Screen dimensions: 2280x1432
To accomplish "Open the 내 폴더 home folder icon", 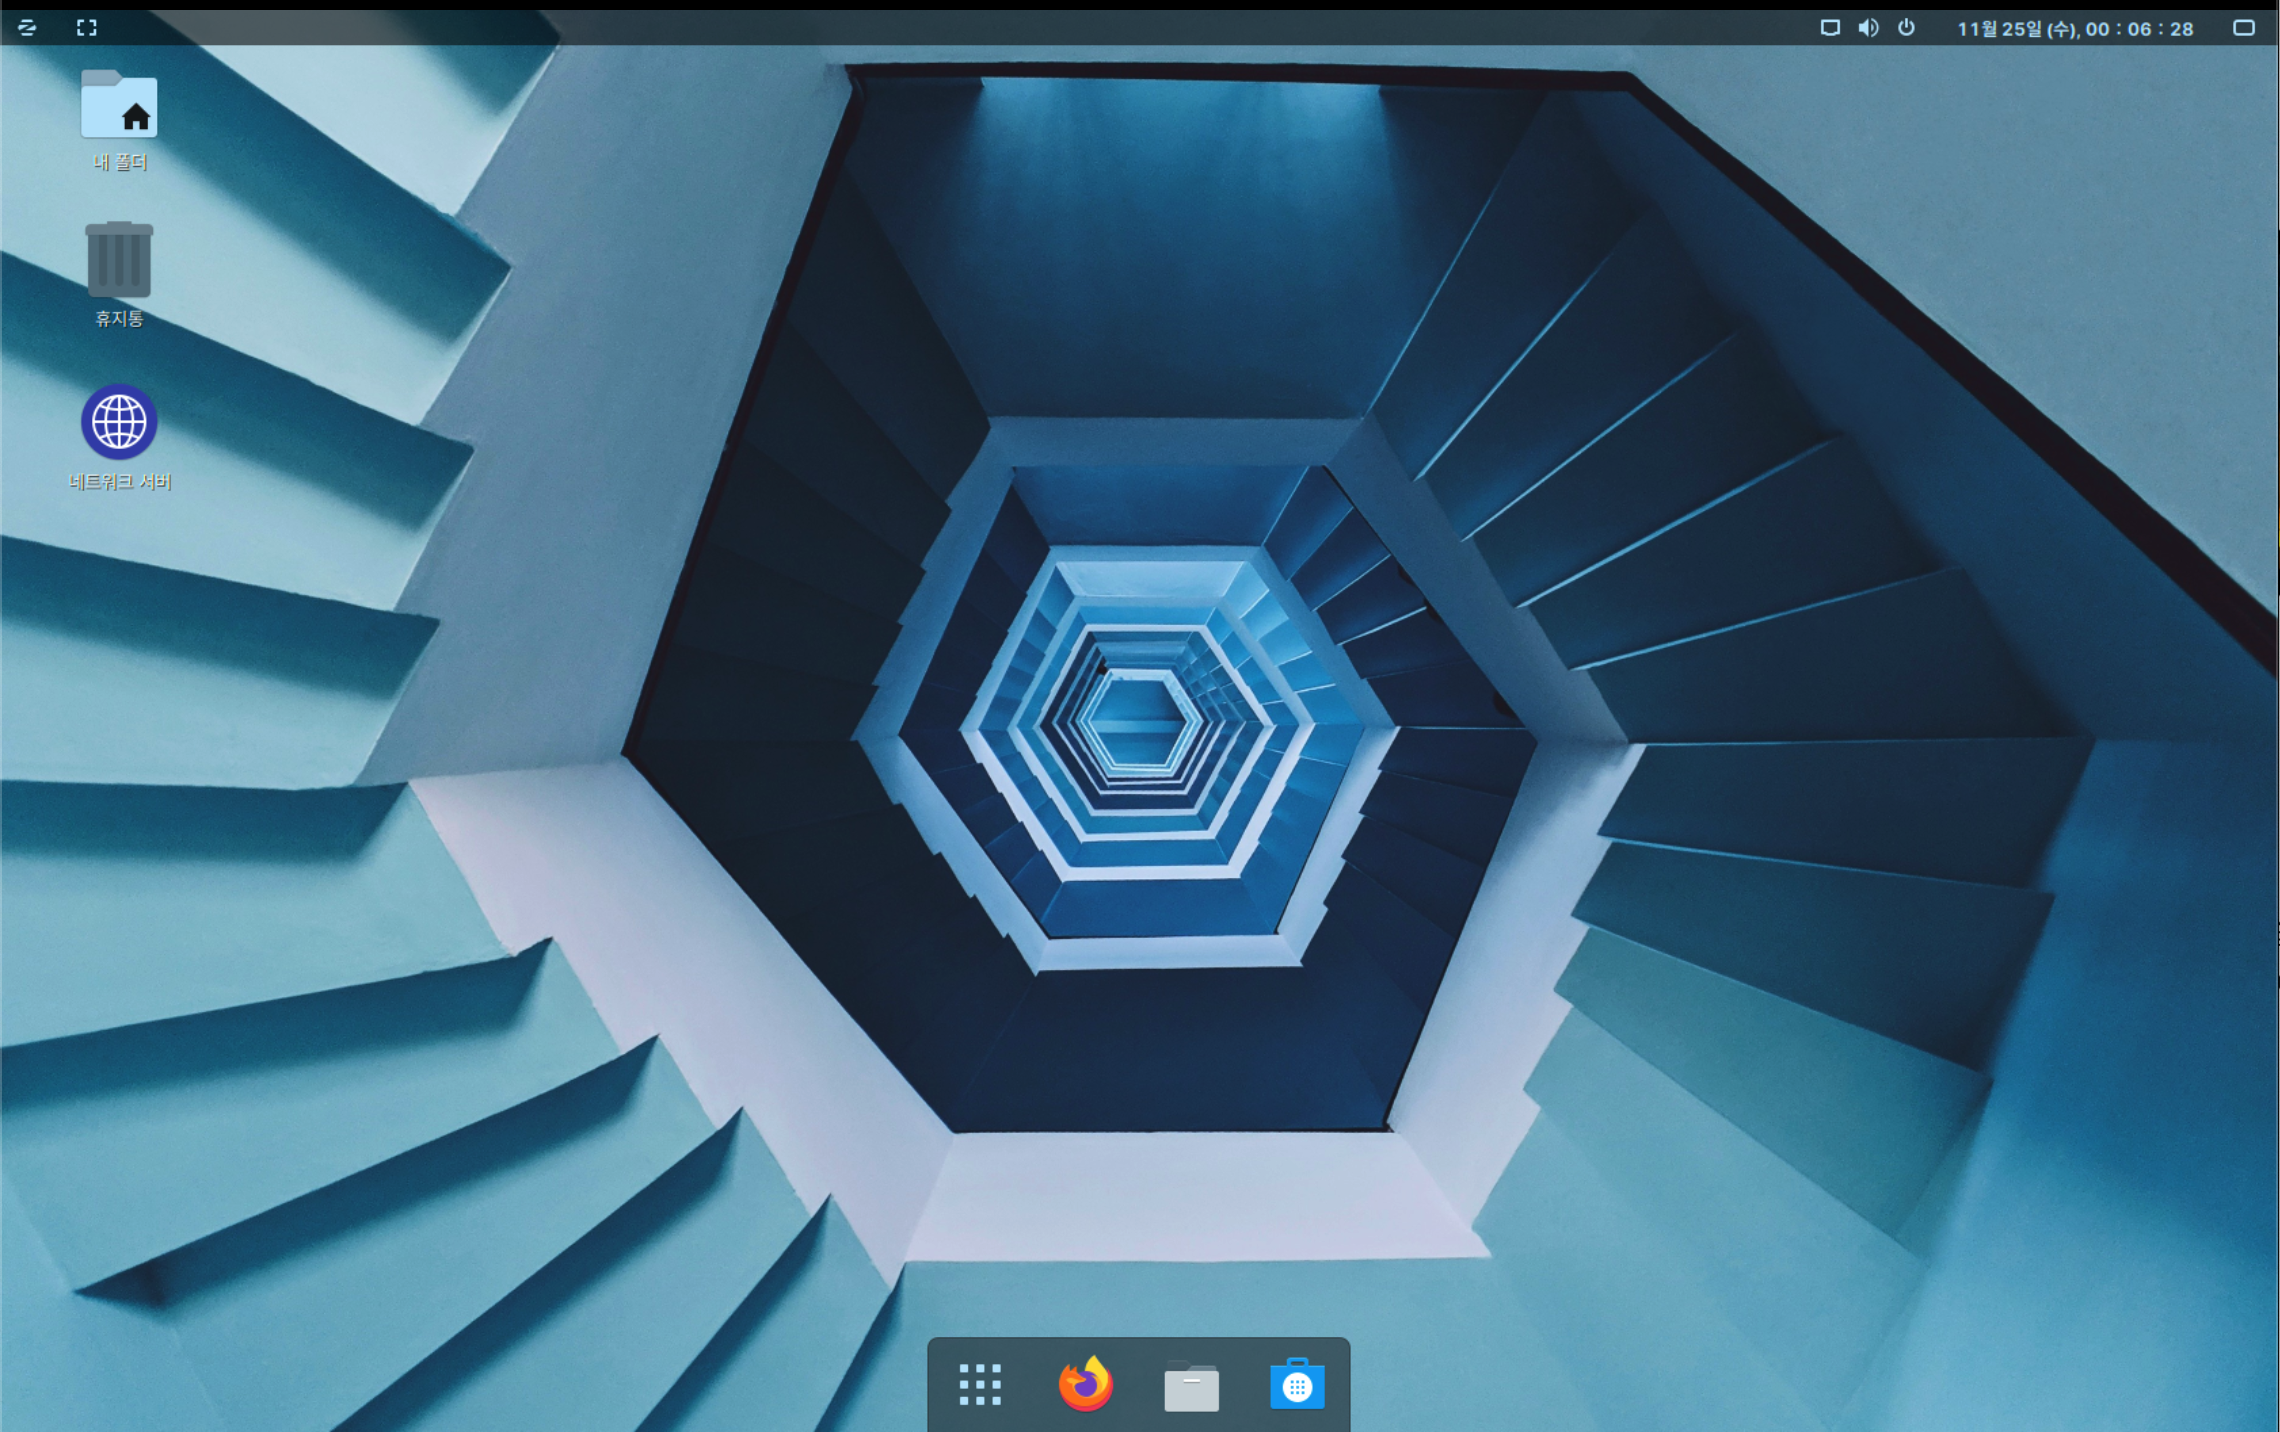I will (x=119, y=103).
